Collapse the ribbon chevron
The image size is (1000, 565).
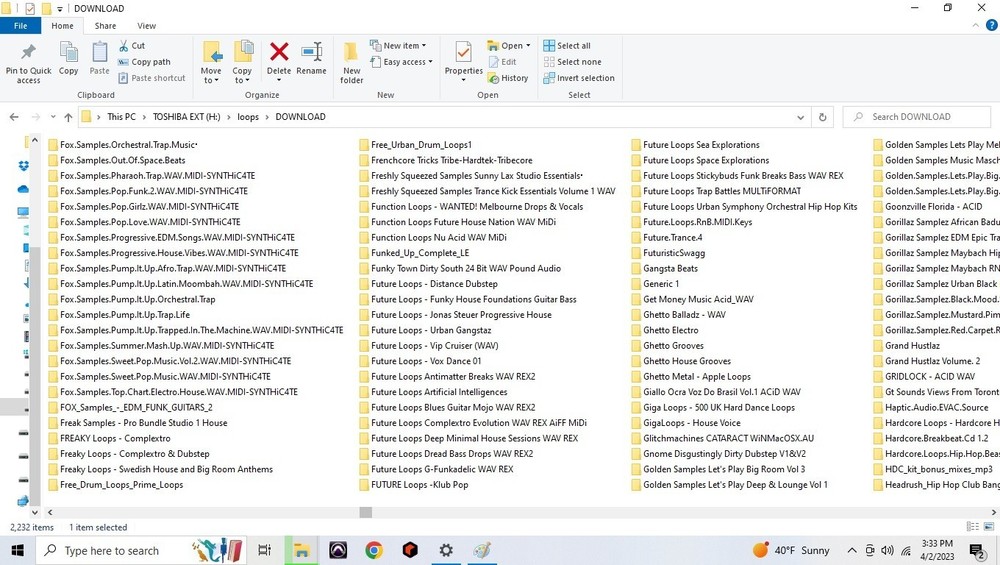click(975, 26)
